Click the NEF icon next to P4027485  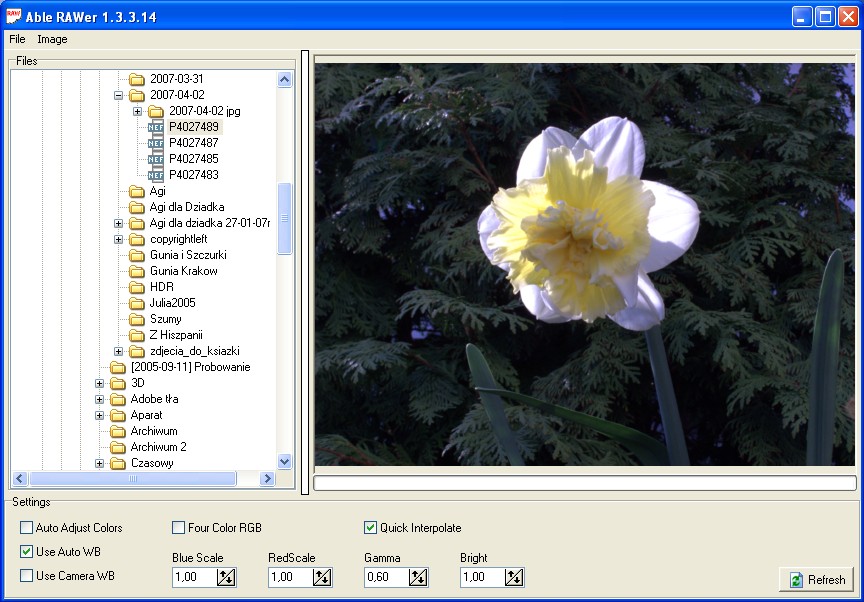(155, 159)
